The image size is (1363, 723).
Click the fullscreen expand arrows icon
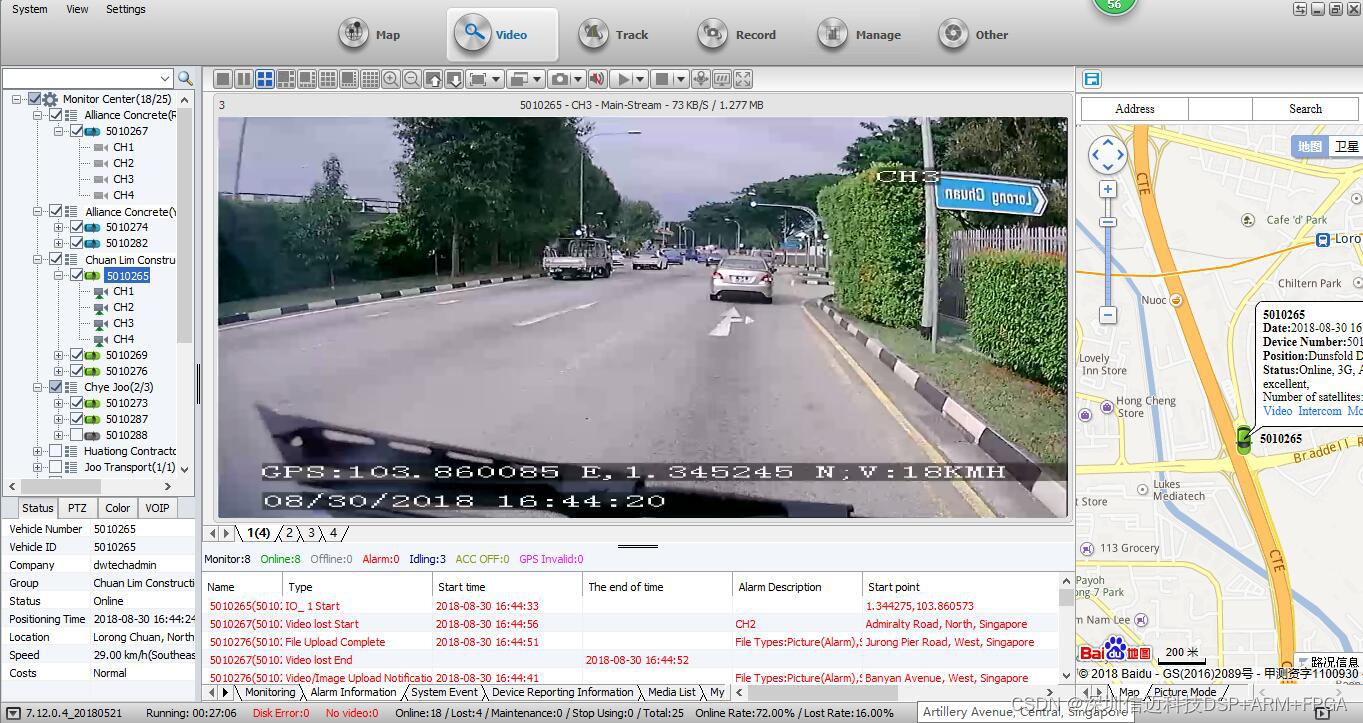click(743, 79)
